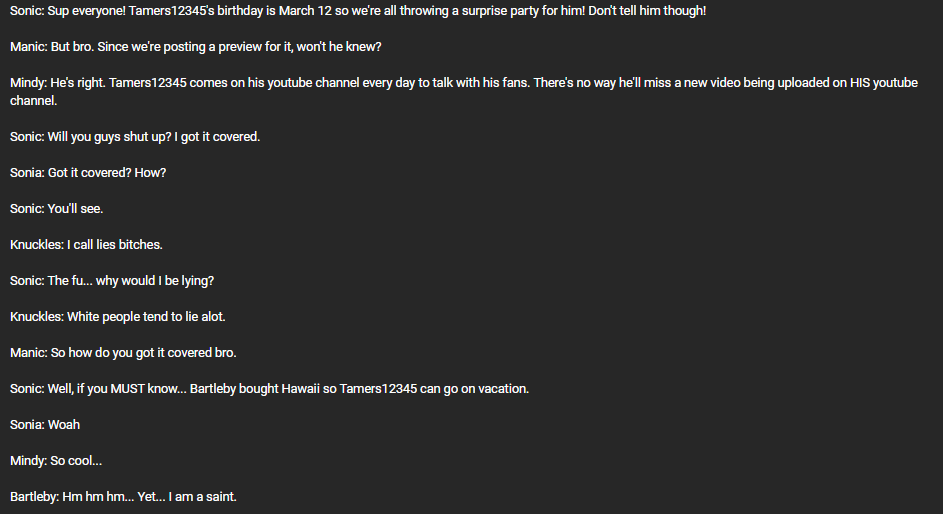Select Manic's 'how do you got it covered' line
The image size is (943, 514).
point(123,353)
